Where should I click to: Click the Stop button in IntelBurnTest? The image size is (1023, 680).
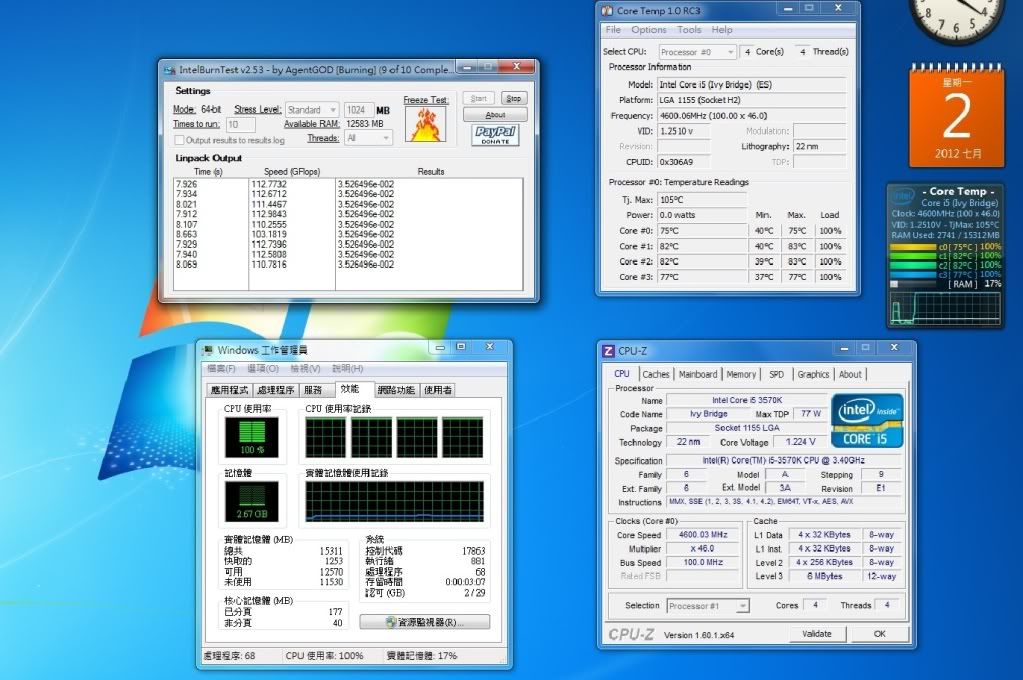pos(514,99)
